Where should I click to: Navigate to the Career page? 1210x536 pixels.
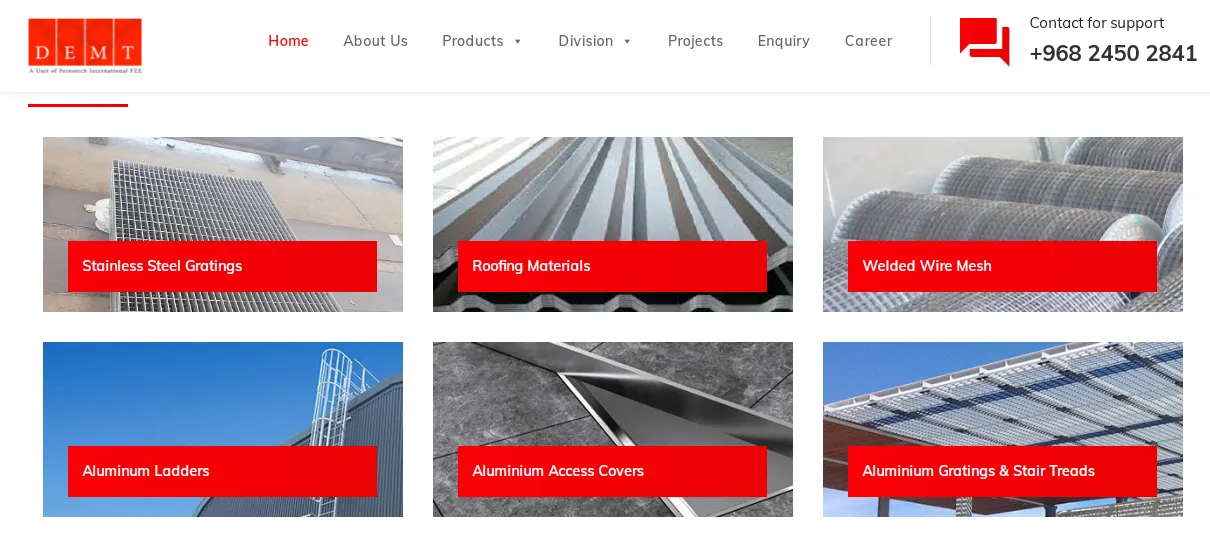pos(868,41)
